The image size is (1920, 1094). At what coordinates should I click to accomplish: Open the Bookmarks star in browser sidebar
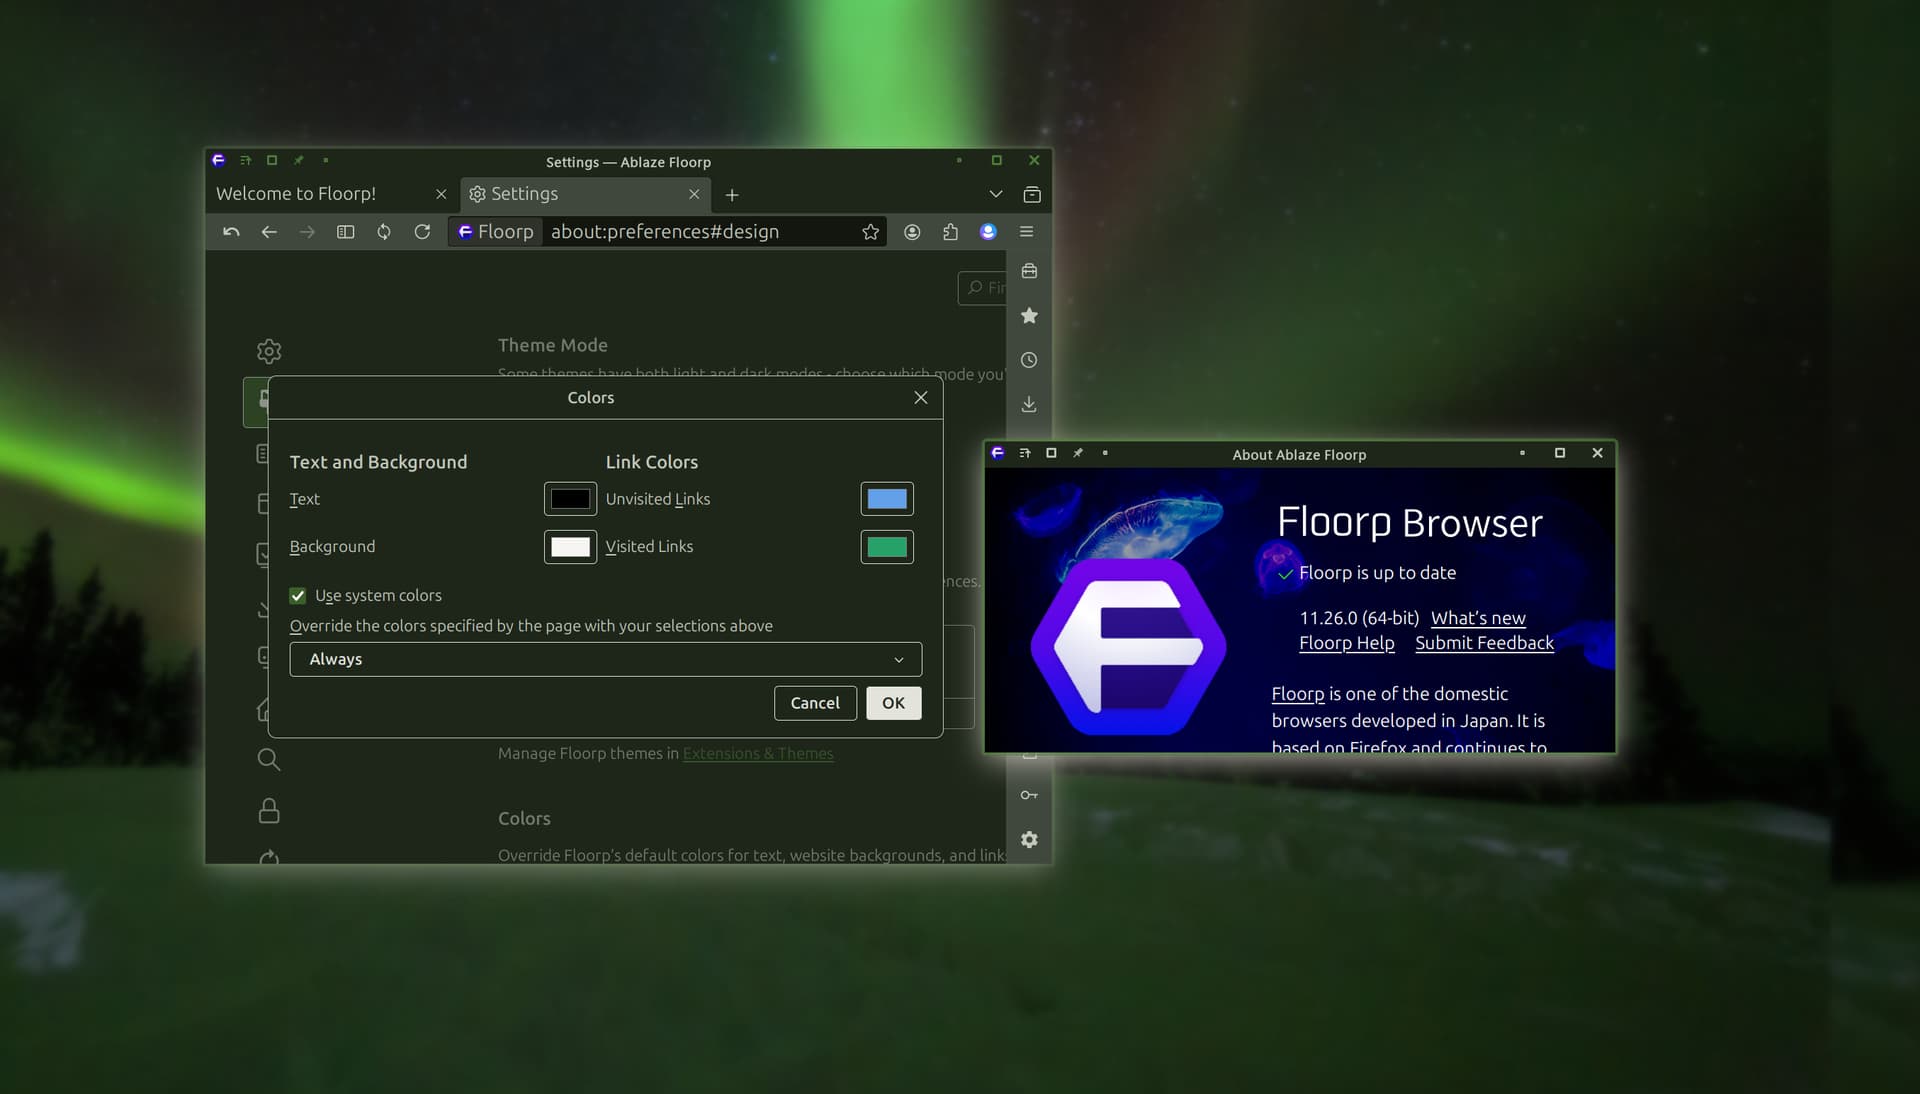click(x=1029, y=316)
